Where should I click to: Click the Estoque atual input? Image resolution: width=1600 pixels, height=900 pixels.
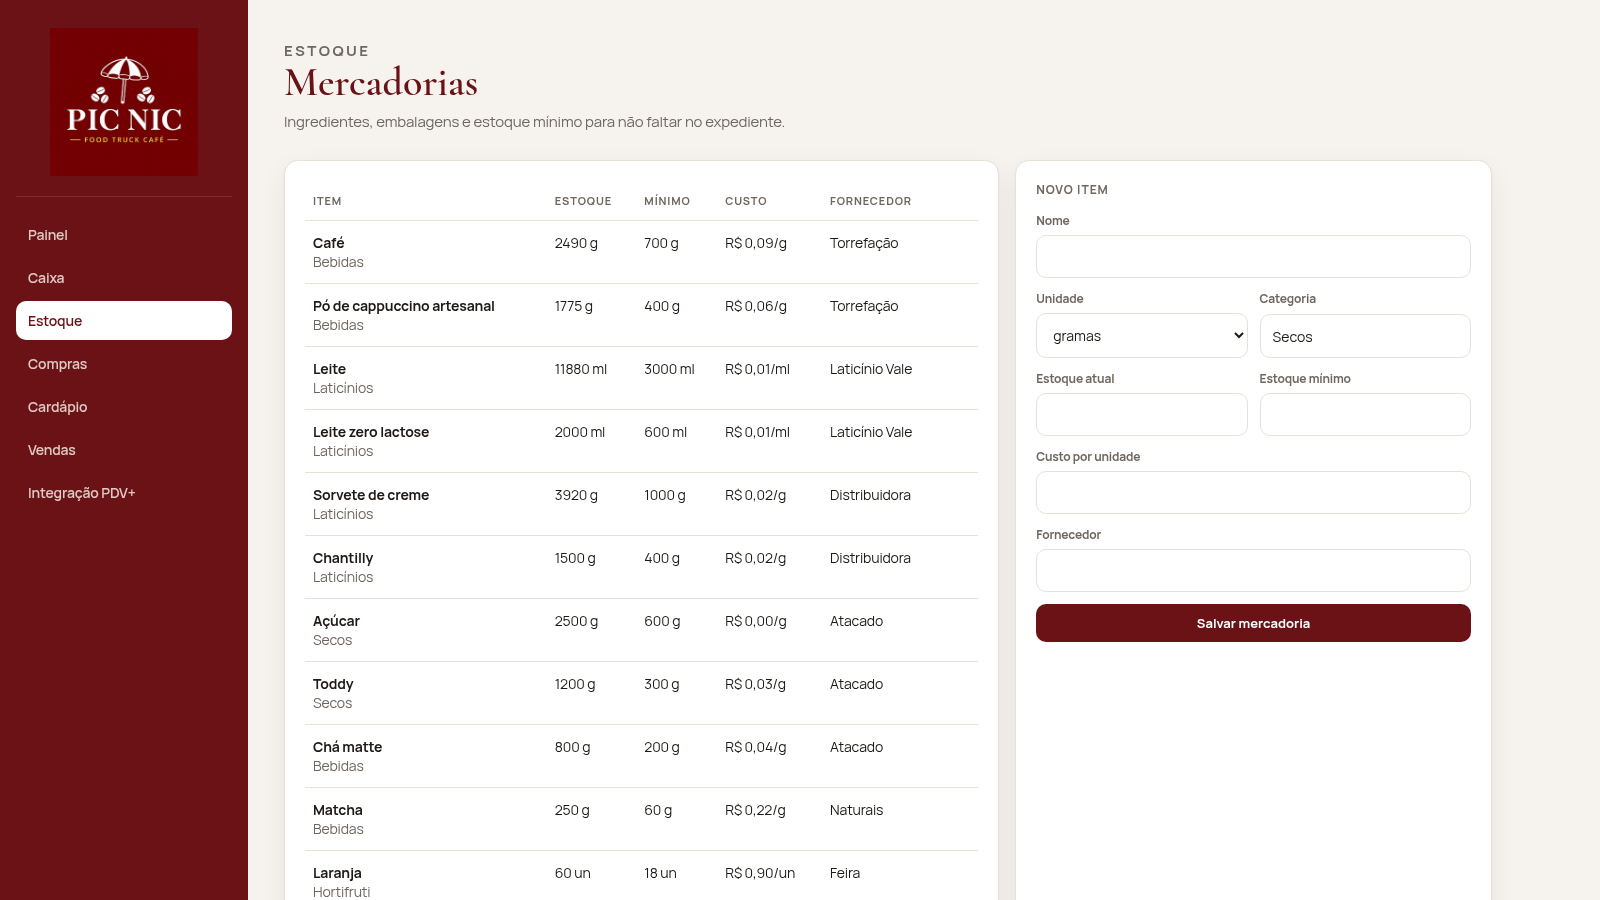(1142, 415)
